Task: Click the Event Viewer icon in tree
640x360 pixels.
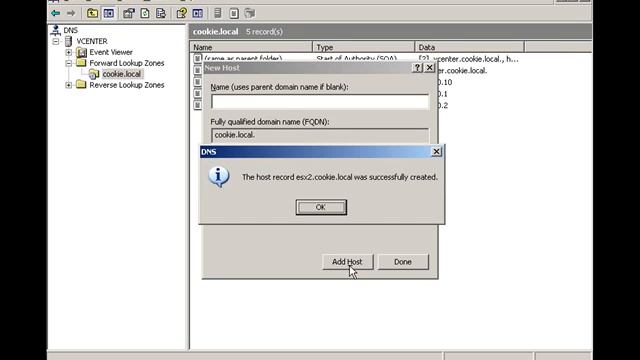Action: coord(82,52)
